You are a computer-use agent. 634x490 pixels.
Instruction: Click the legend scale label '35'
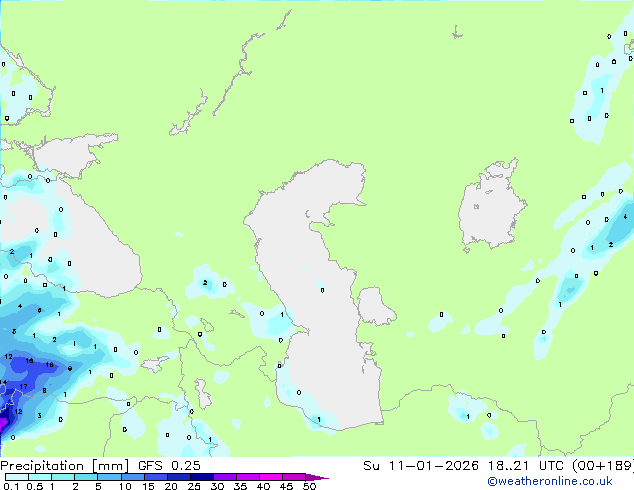pyautogui.click(x=240, y=486)
